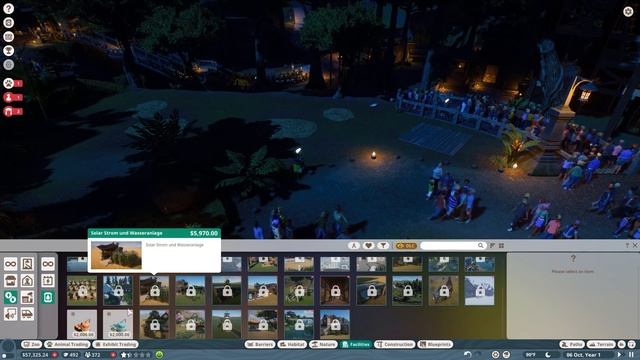Switch to the Habitat tab
This screenshot has width=640, height=360.
(x=292, y=344)
